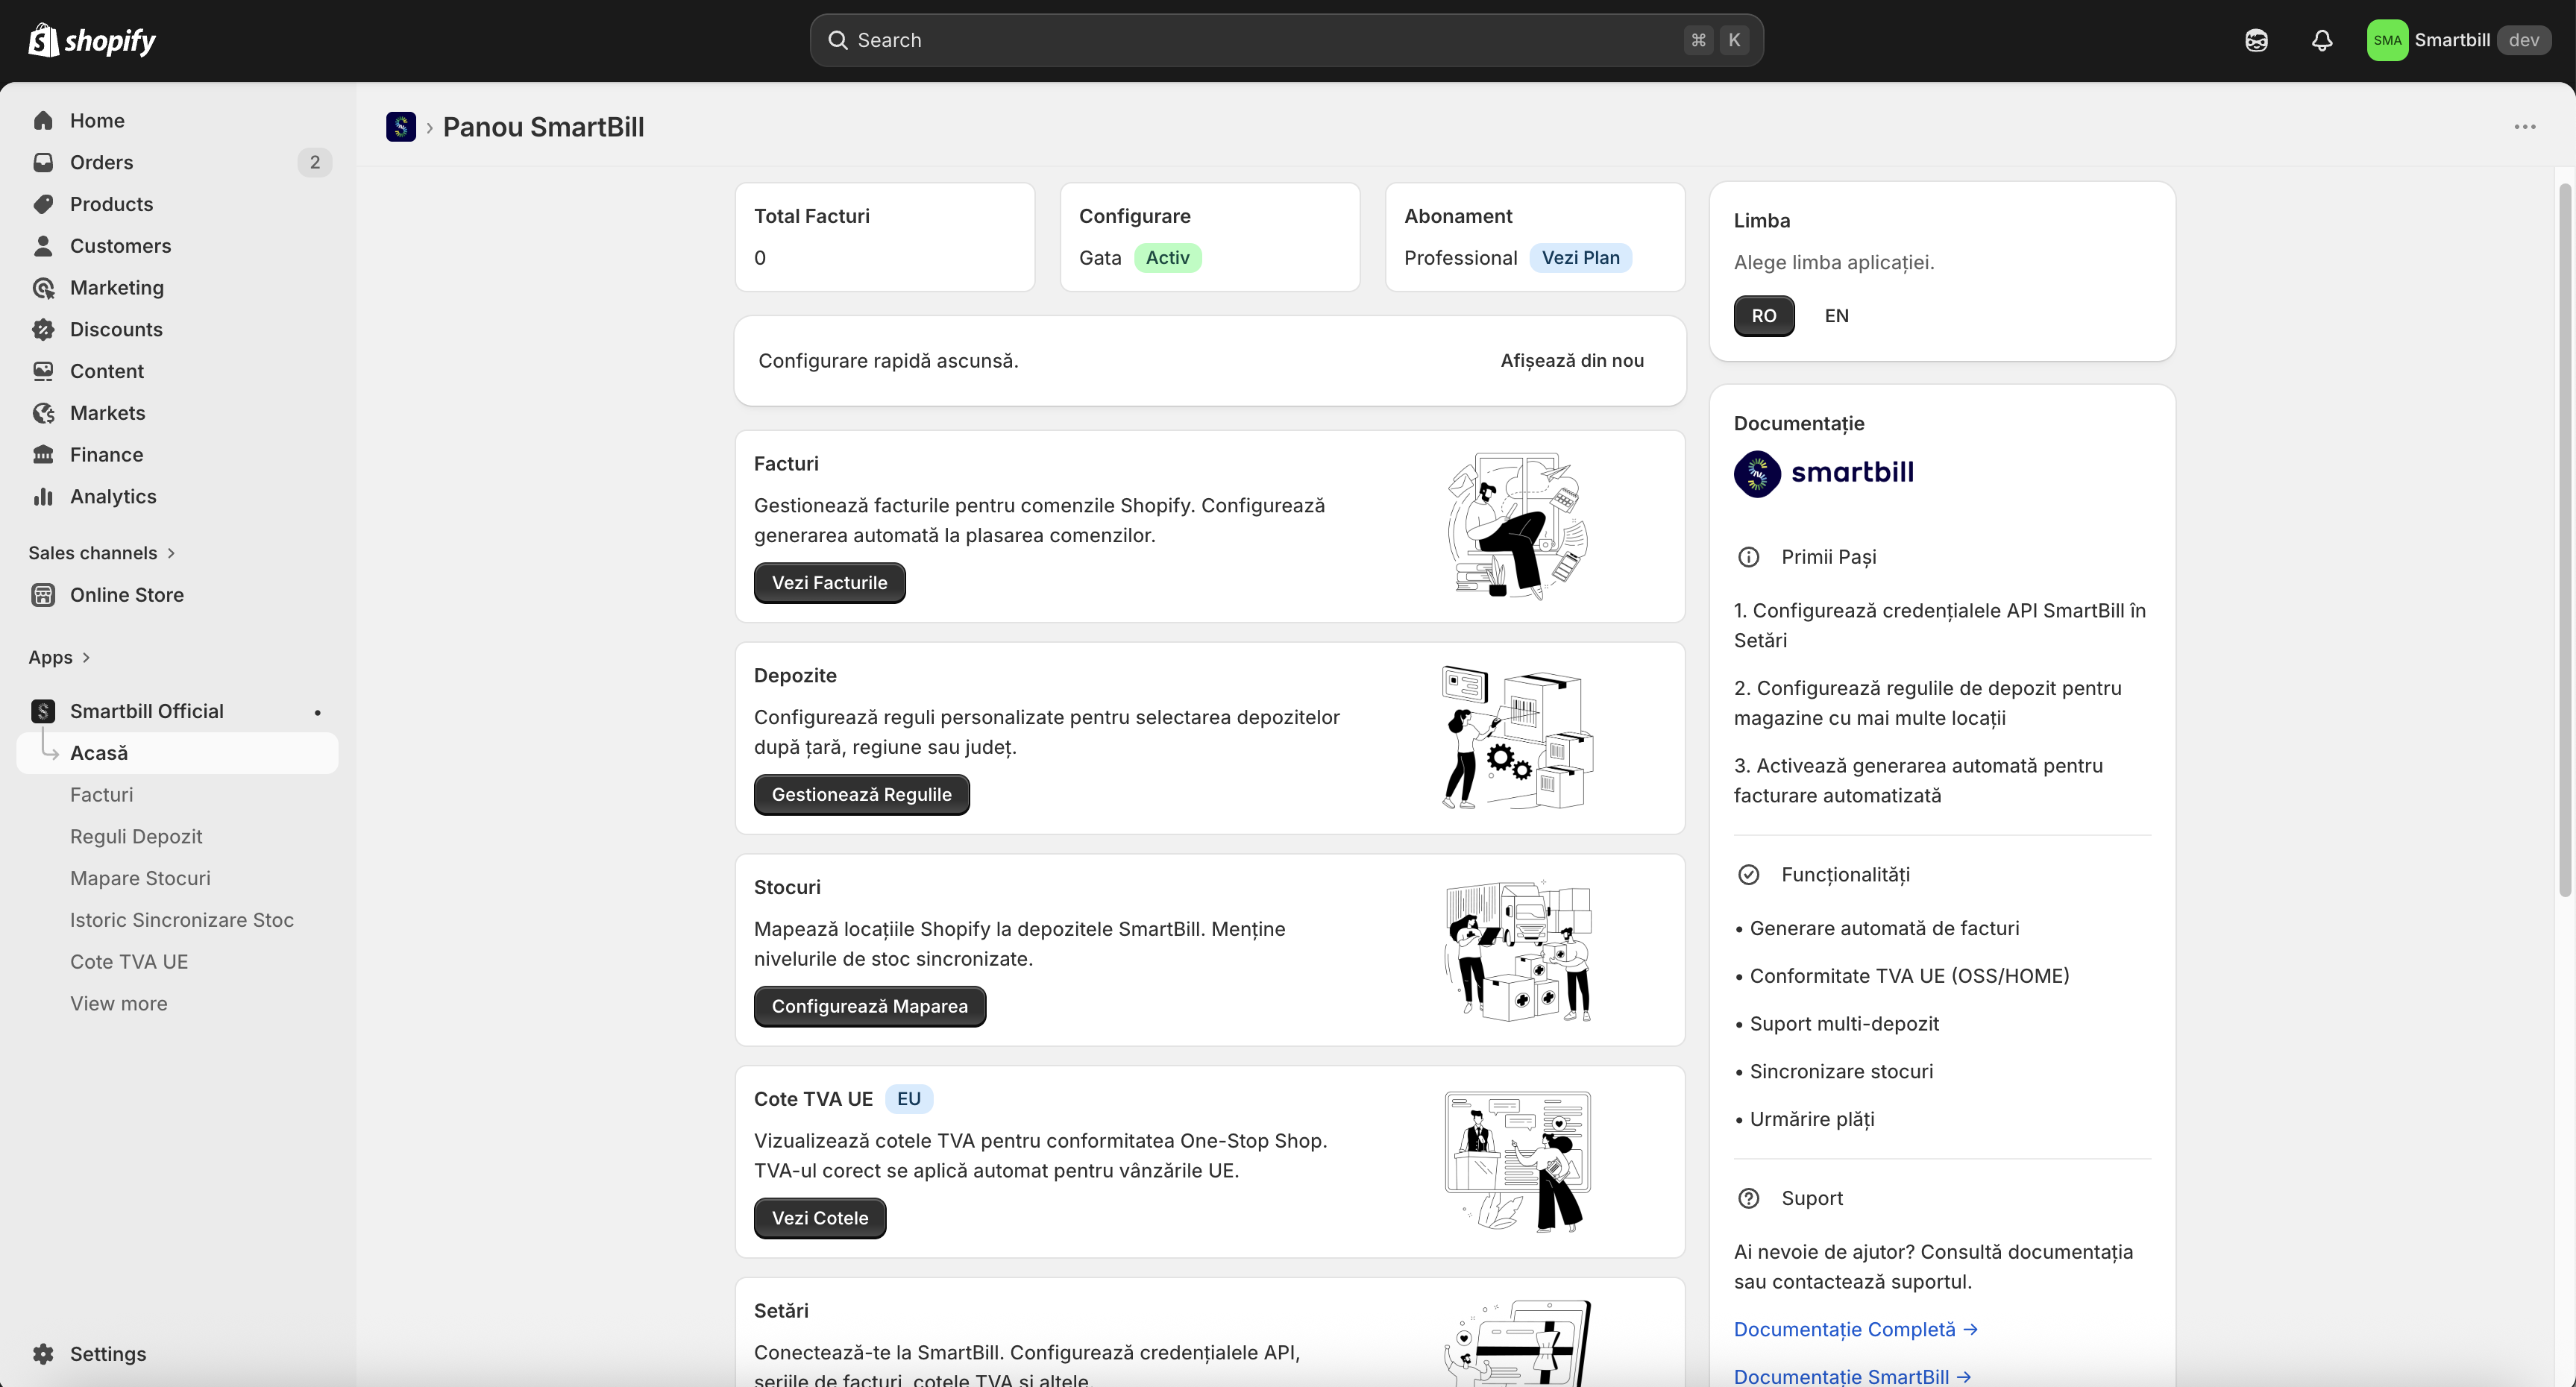The height and width of the screenshot is (1387, 2576).
Task: Click Afișează din nou
Action: [x=1572, y=361]
